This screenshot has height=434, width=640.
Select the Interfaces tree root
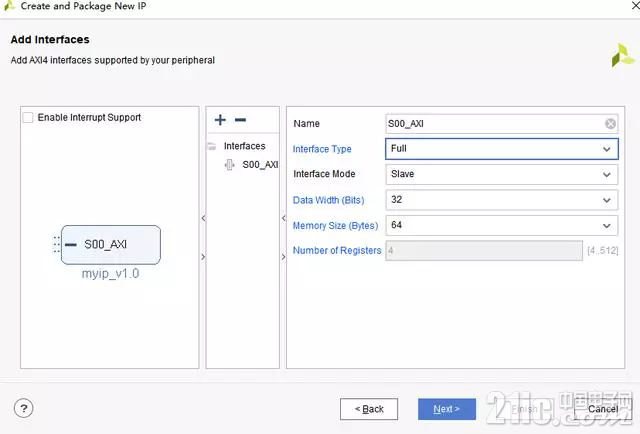click(x=244, y=146)
